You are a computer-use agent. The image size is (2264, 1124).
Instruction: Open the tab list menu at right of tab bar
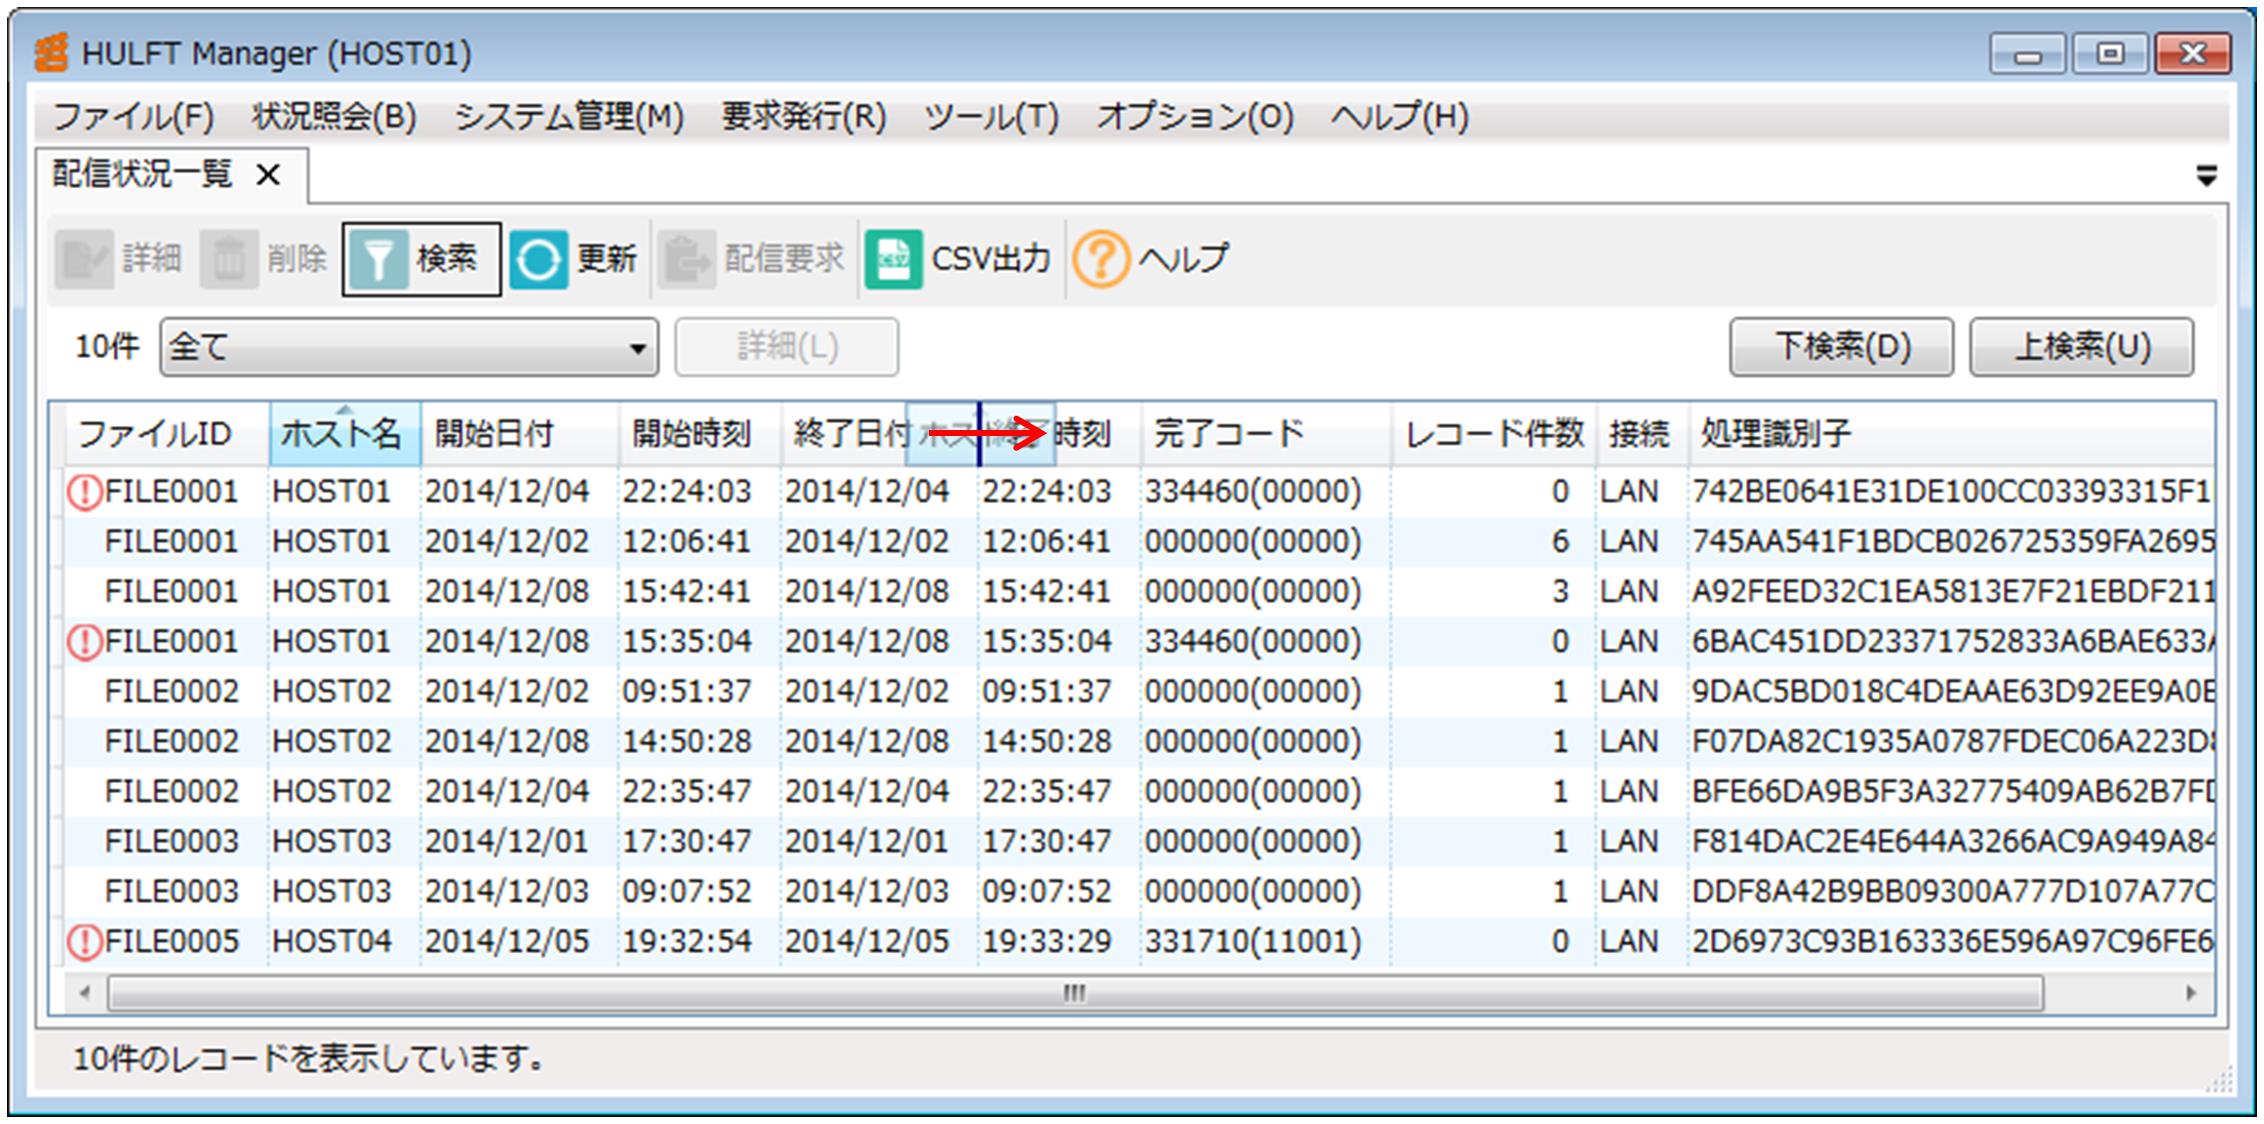click(2206, 177)
